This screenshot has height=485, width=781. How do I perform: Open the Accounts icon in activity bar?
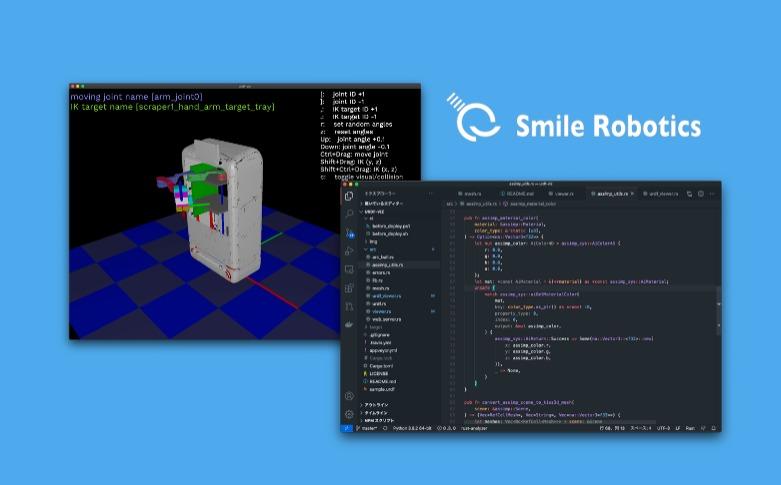click(349, 396)
